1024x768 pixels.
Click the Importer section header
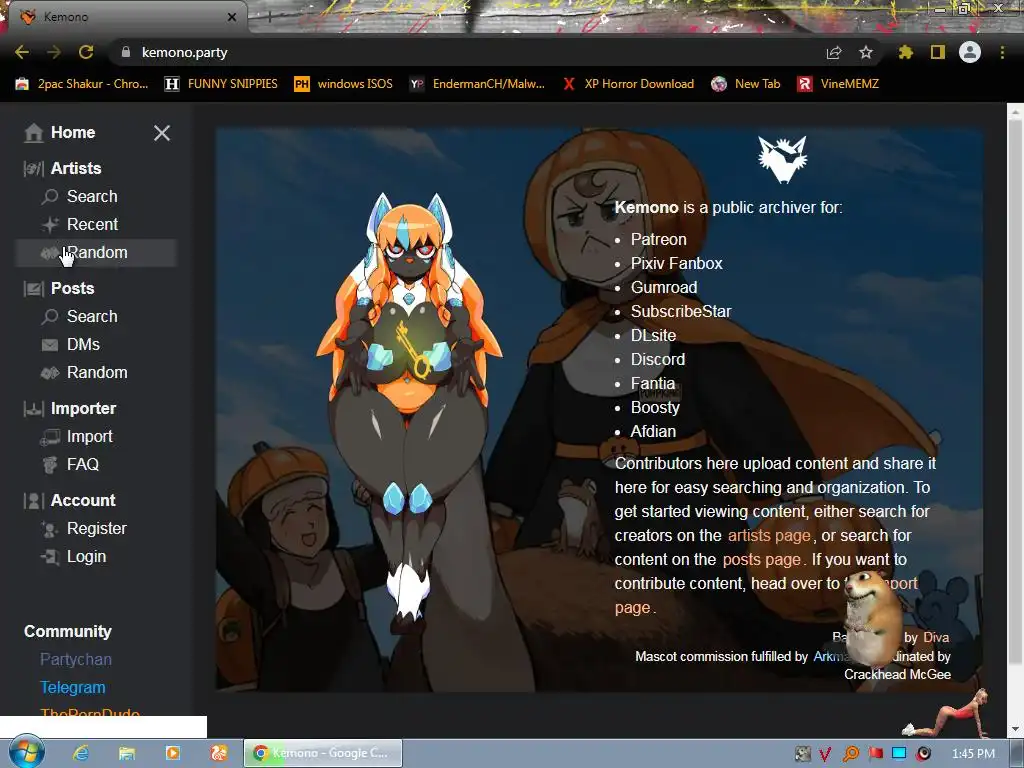click(x=83, y=409)
